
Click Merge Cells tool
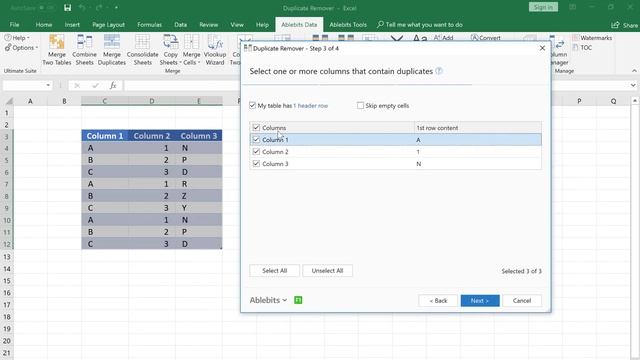coord(191,50)
